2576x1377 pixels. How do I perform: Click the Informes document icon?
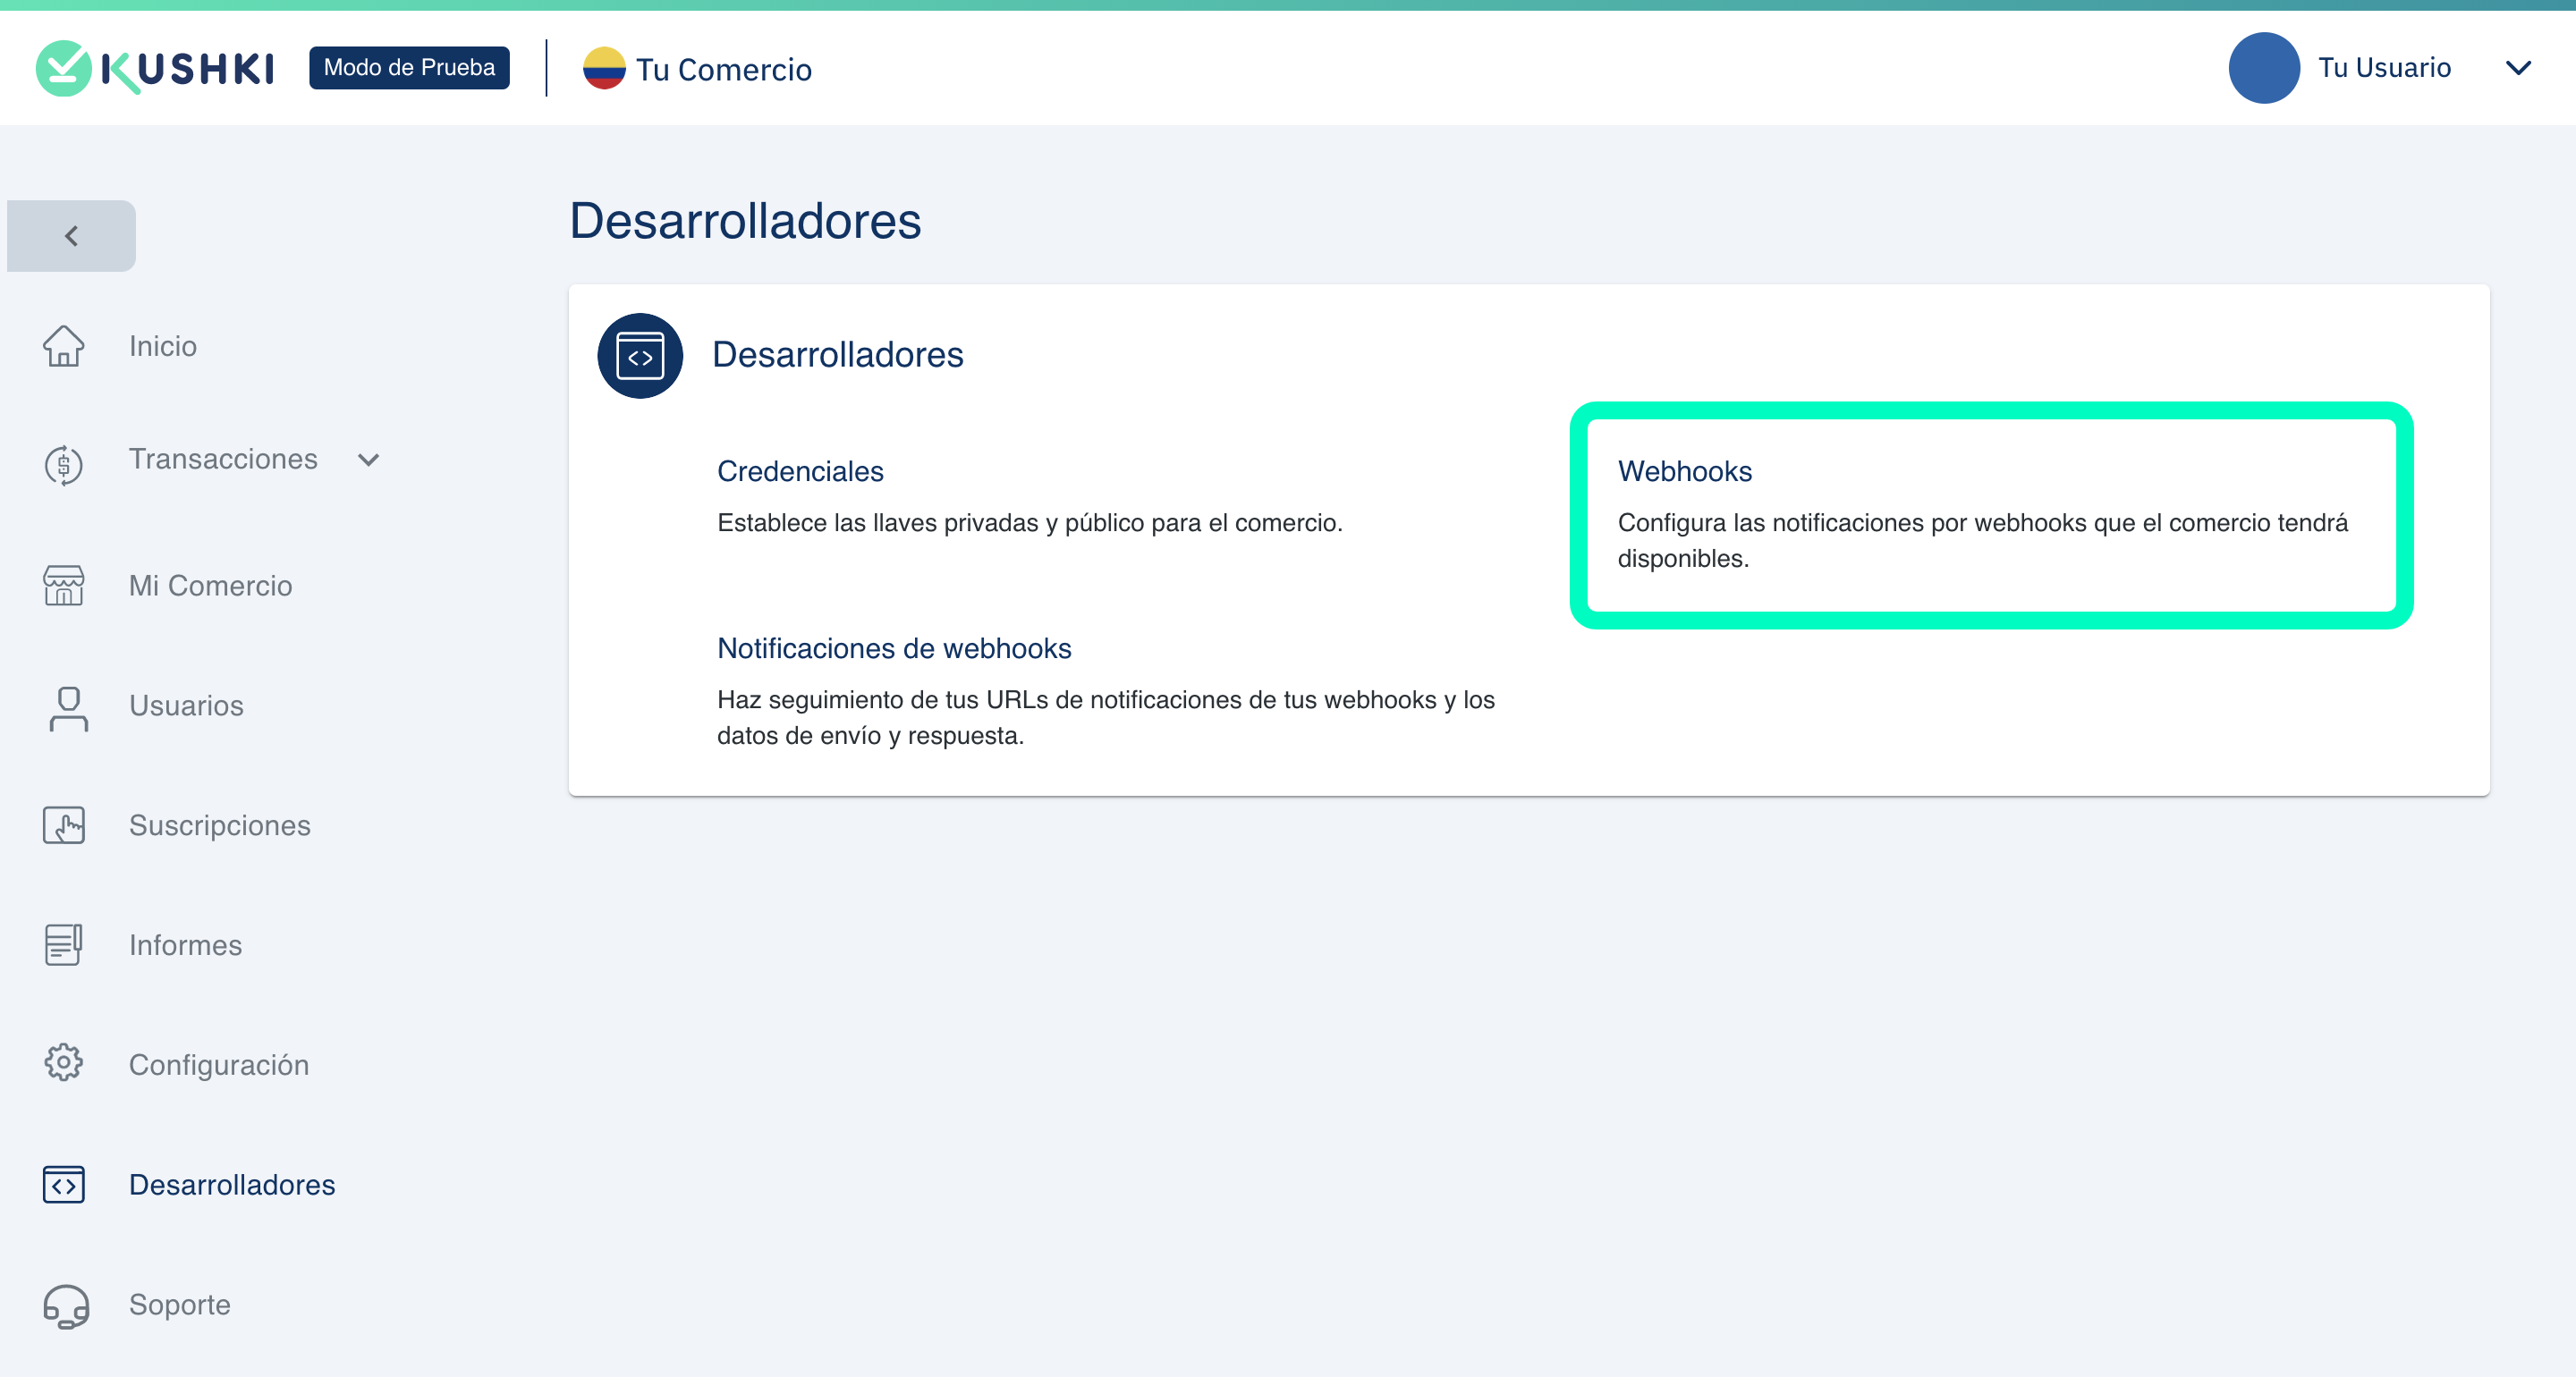point(63,945)
